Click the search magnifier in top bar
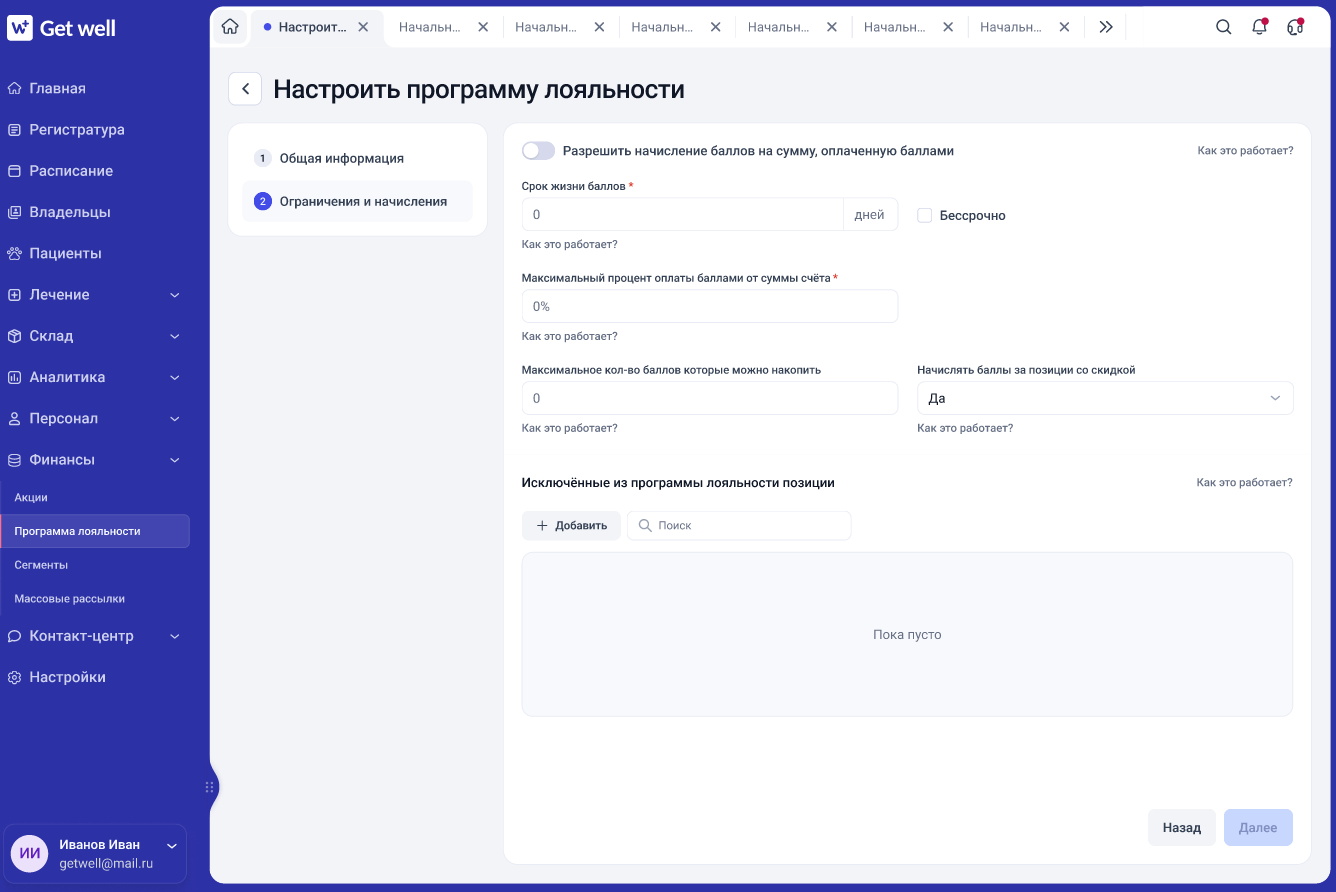 pyautogui.click(x=1223, y=27)
